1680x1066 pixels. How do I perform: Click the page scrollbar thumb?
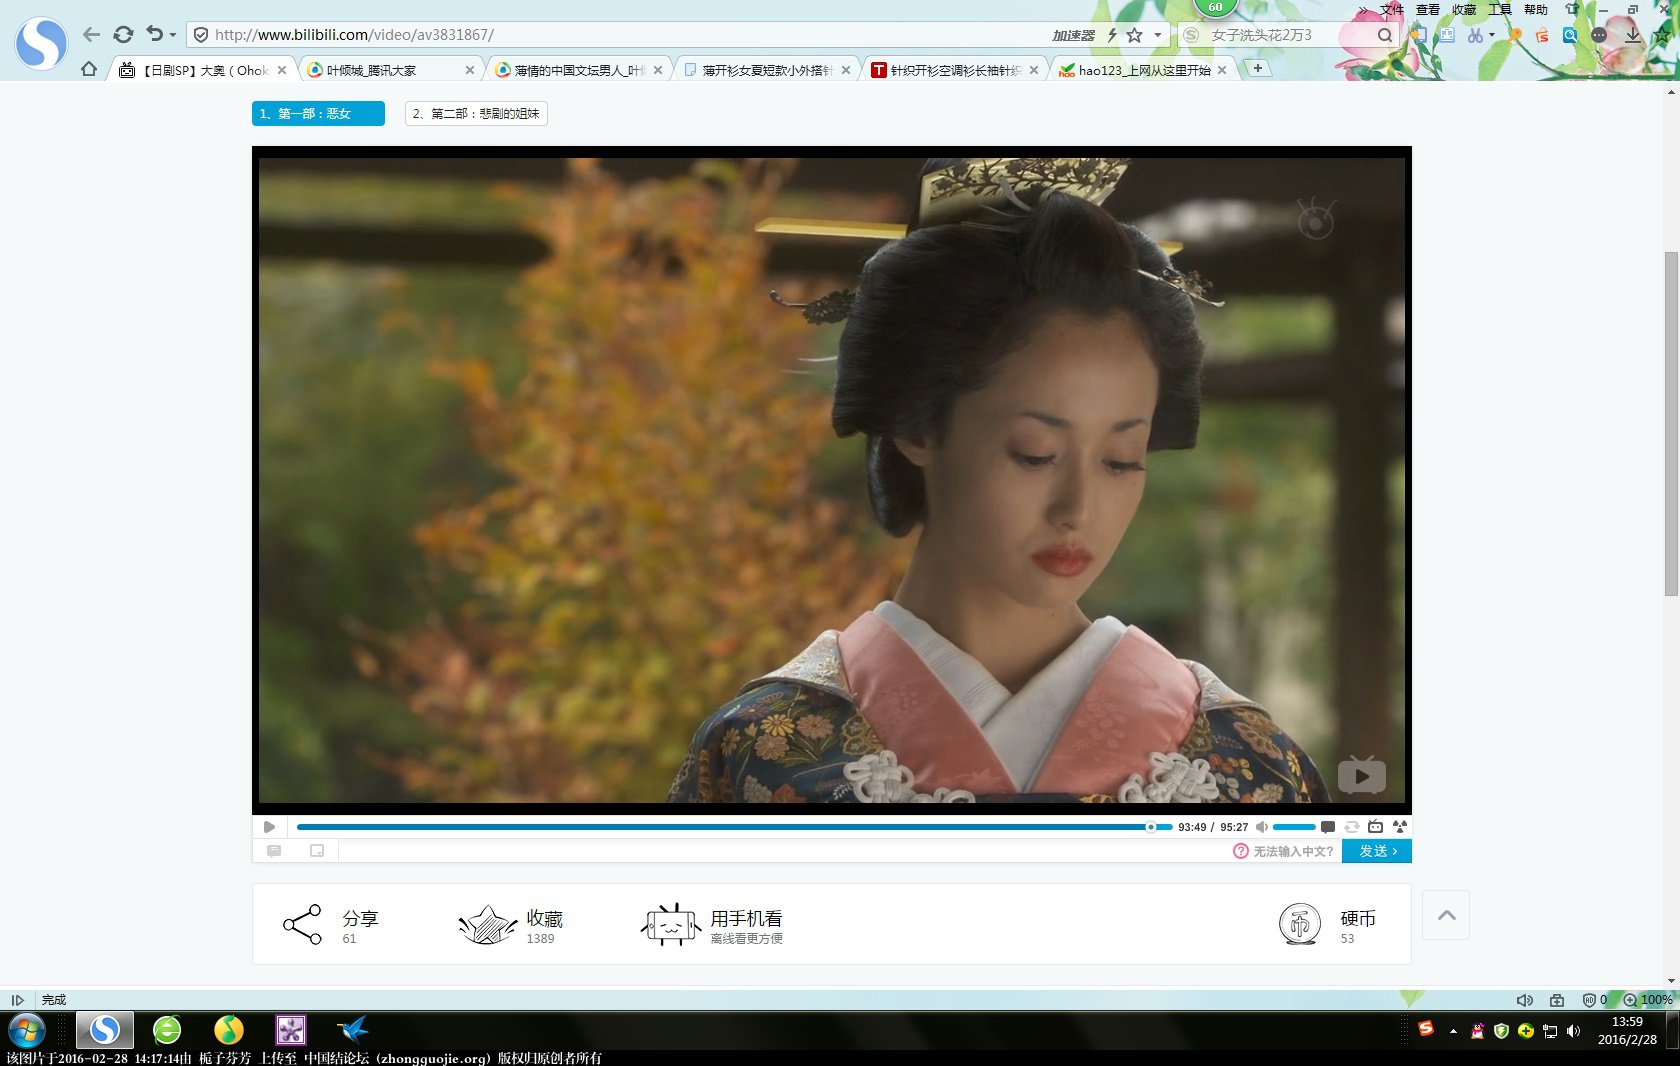tap(1671, 424)
